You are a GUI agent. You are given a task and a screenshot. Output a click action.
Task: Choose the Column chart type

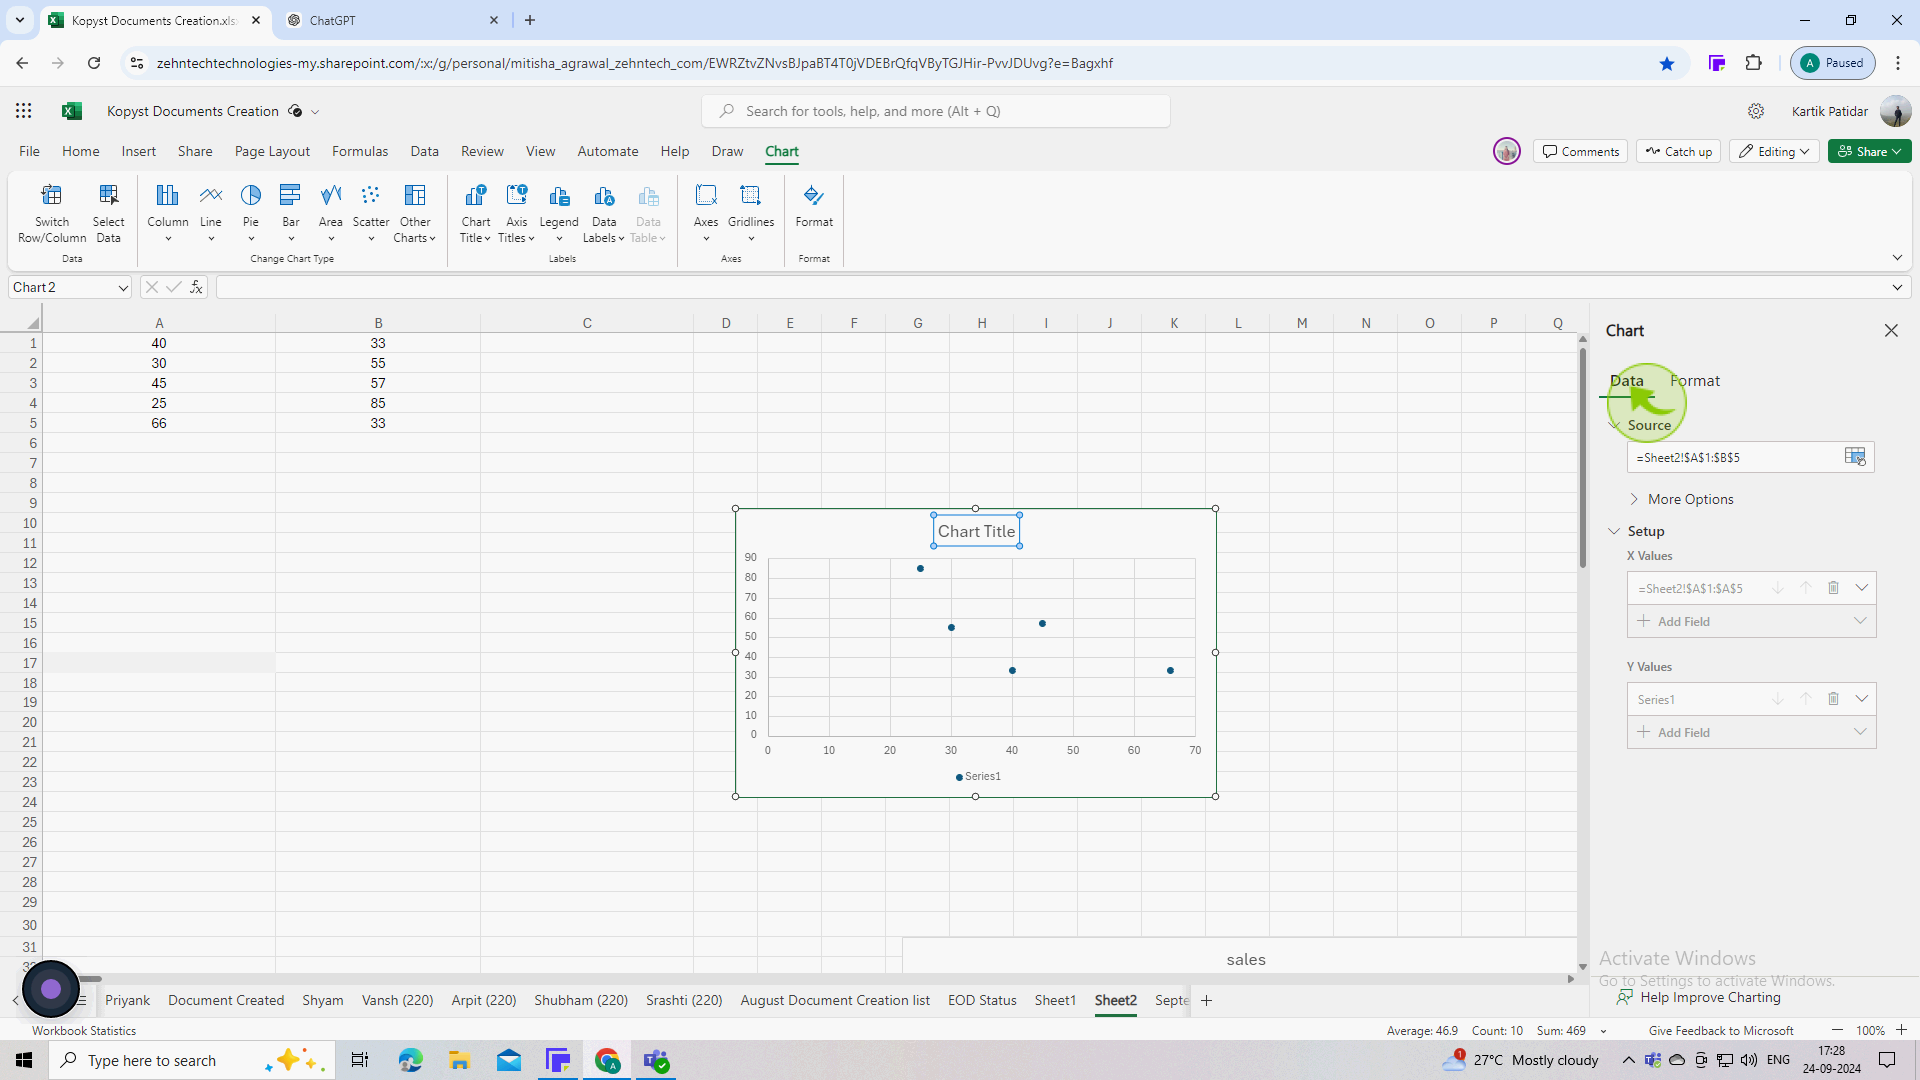(x=167, y=213)
